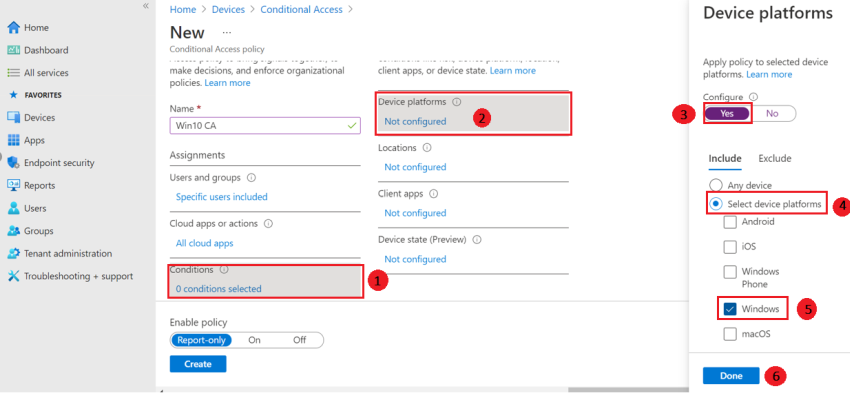Check the macOS checkbox
Image resolution: width=850 pixels, height=393 pixels.
[x=730, y=334]
